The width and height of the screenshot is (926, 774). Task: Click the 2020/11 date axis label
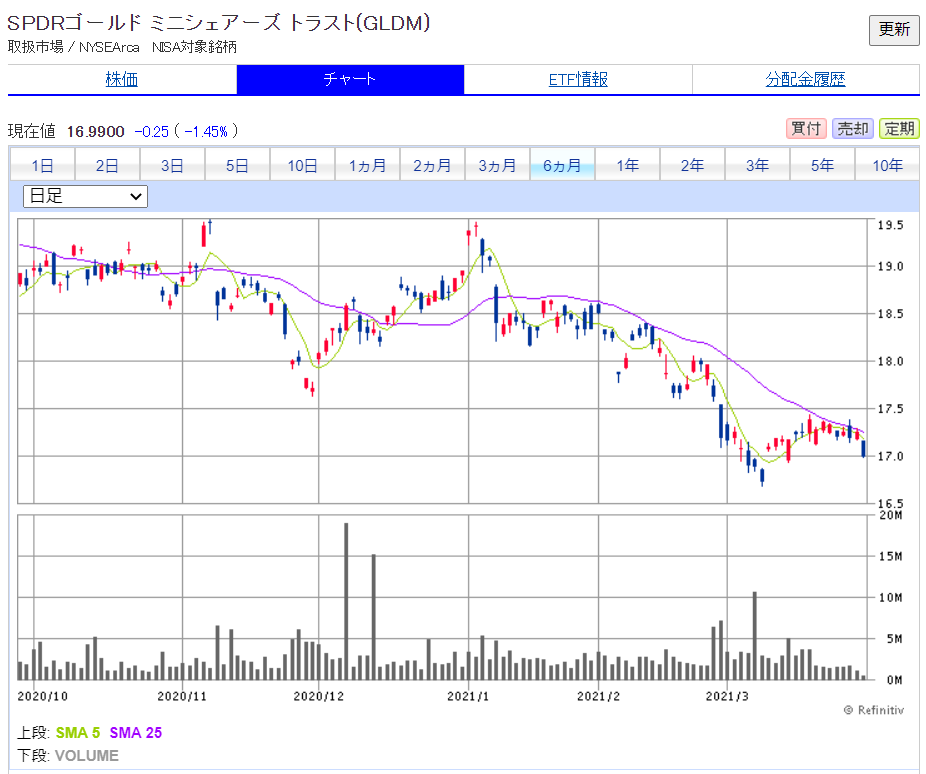point(182,696)
